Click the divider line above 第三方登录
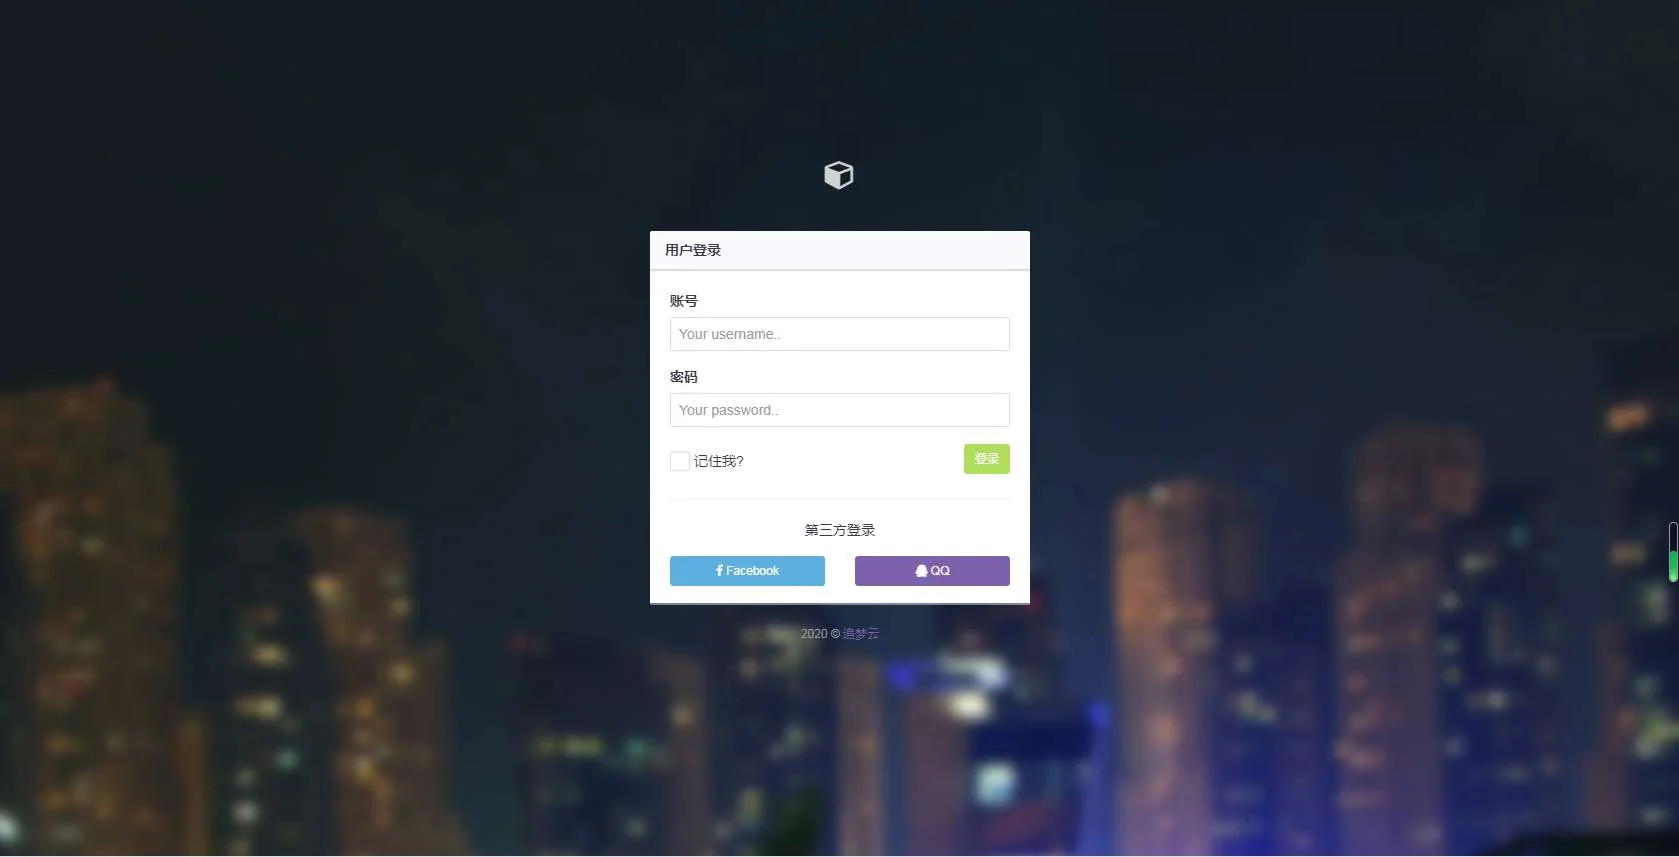Image resolution: width=1679 pixels, height=857 pixels. point(840,499)
